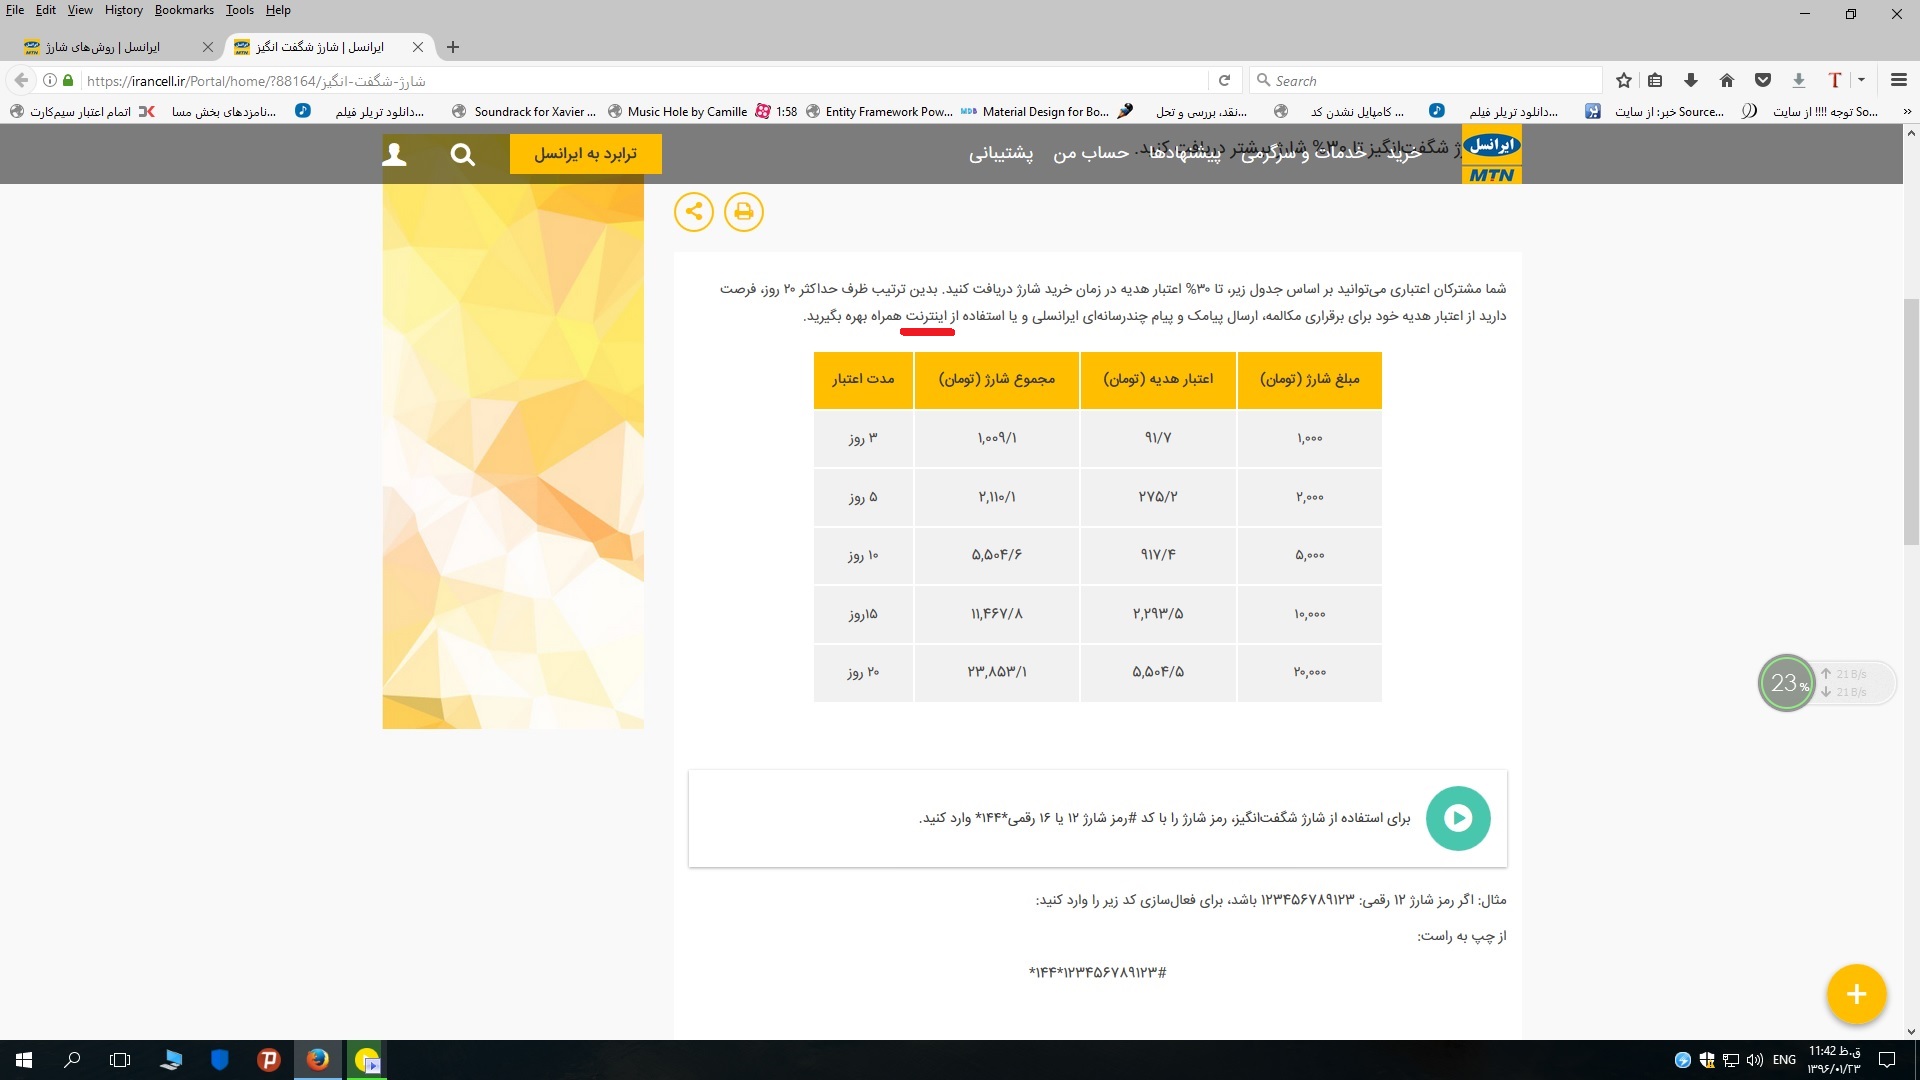Open the yellow floating plus button
Viewport: 1920px width, 1080px height.
coord(1857,994)
